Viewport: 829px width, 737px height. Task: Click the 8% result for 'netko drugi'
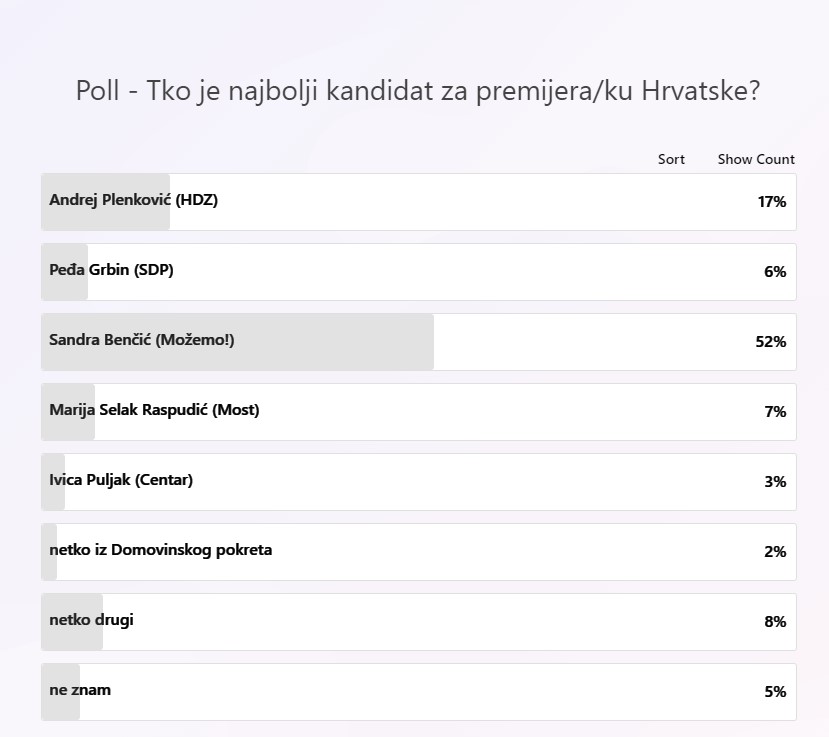tap(775, 622)
